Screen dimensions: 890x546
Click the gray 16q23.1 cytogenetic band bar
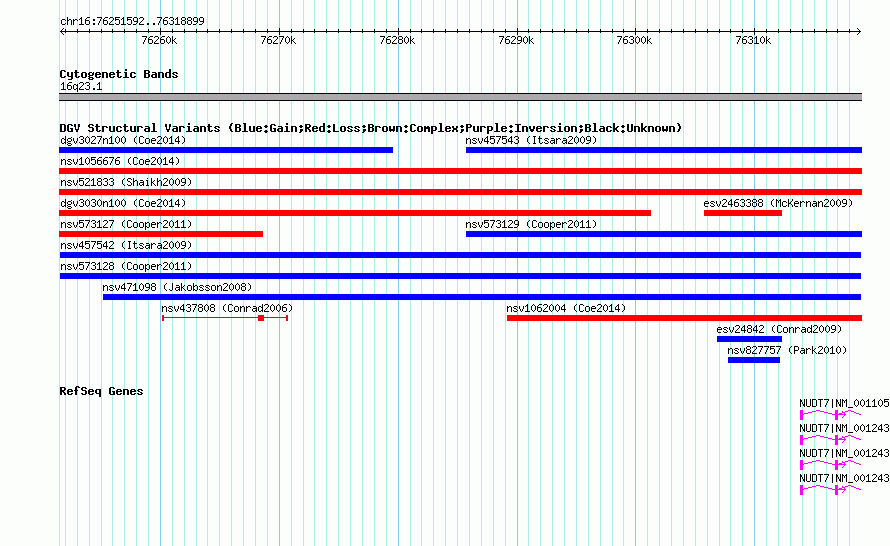[x=460, y=97]
